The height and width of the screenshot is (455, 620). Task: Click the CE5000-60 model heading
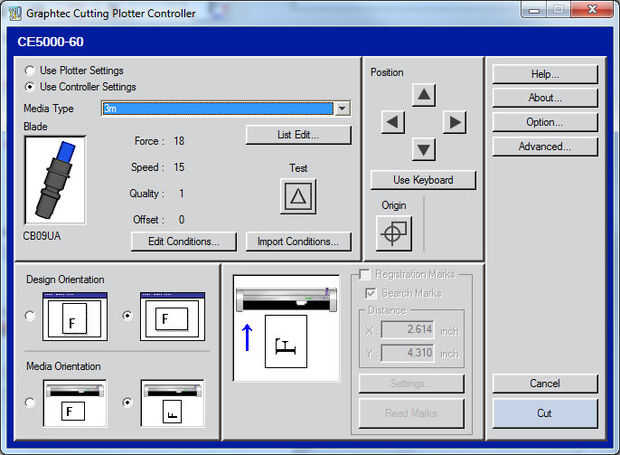point(51,42)
